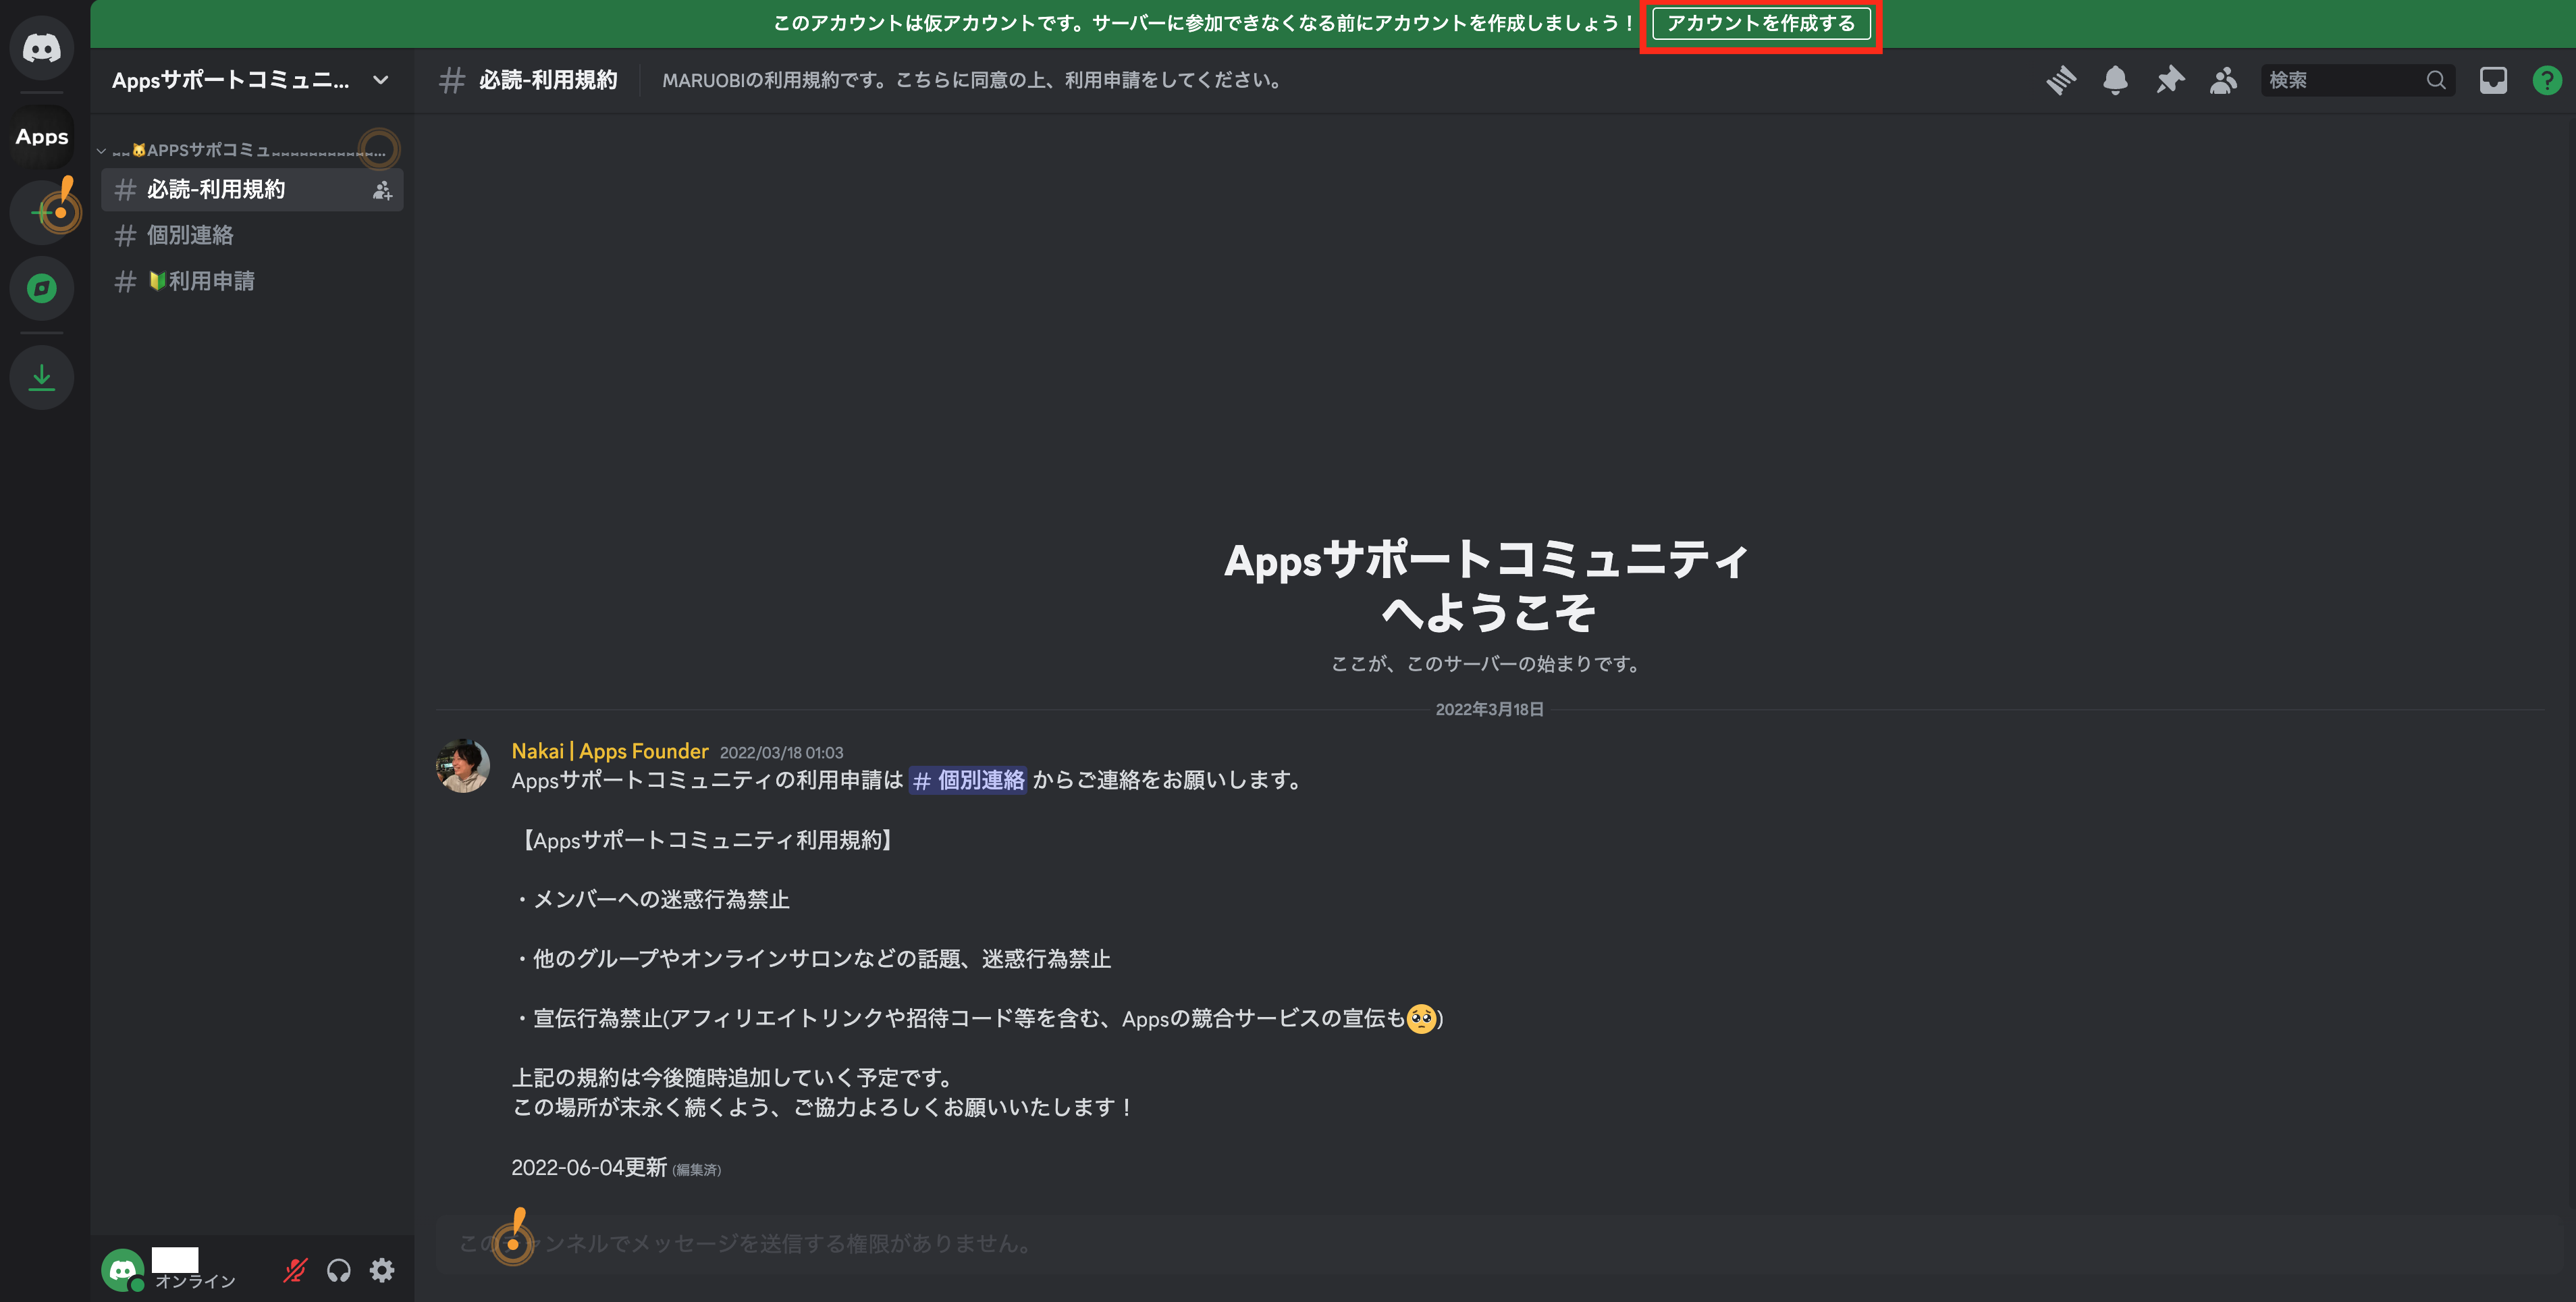Open status menu from user avatar
Screen dimensions: 2576x1302
(123, 1270)
